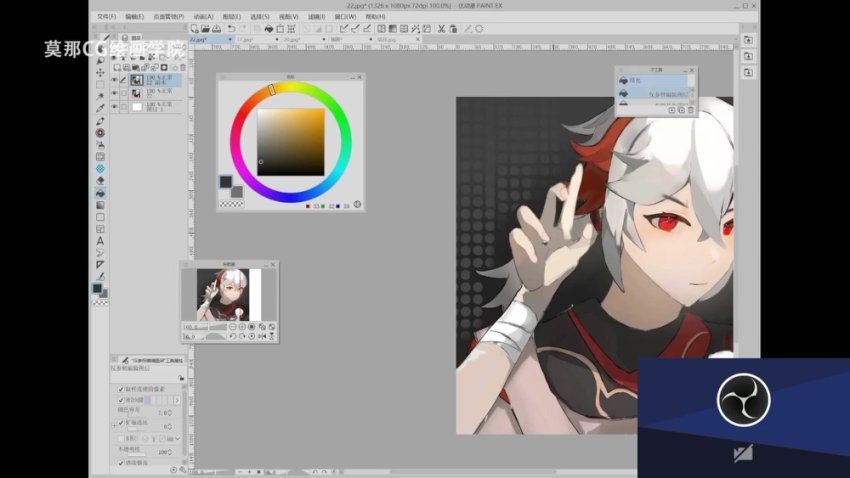
Task: Open Refer multiple dropdown arrow
Action: (x=177, y=438)
